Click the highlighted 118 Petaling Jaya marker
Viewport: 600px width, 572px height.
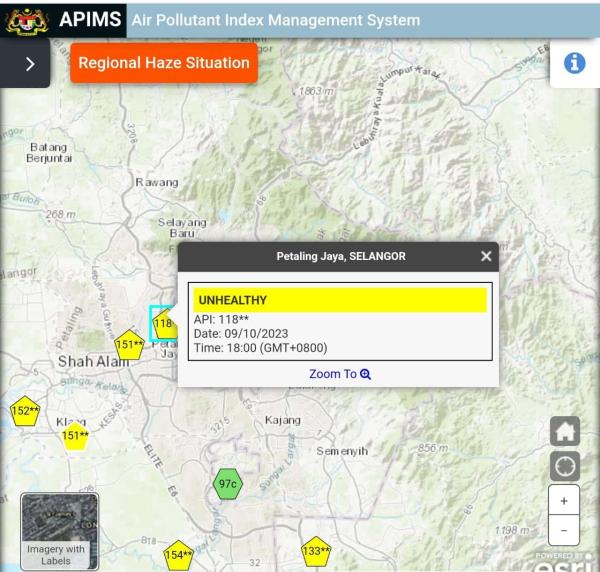[164, 324]
